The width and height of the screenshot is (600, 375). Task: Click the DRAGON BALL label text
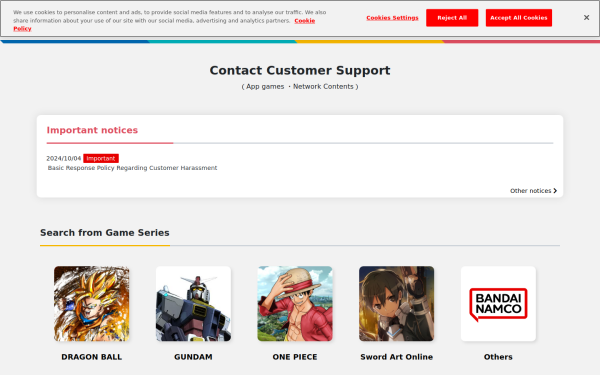tap(91, 357)
